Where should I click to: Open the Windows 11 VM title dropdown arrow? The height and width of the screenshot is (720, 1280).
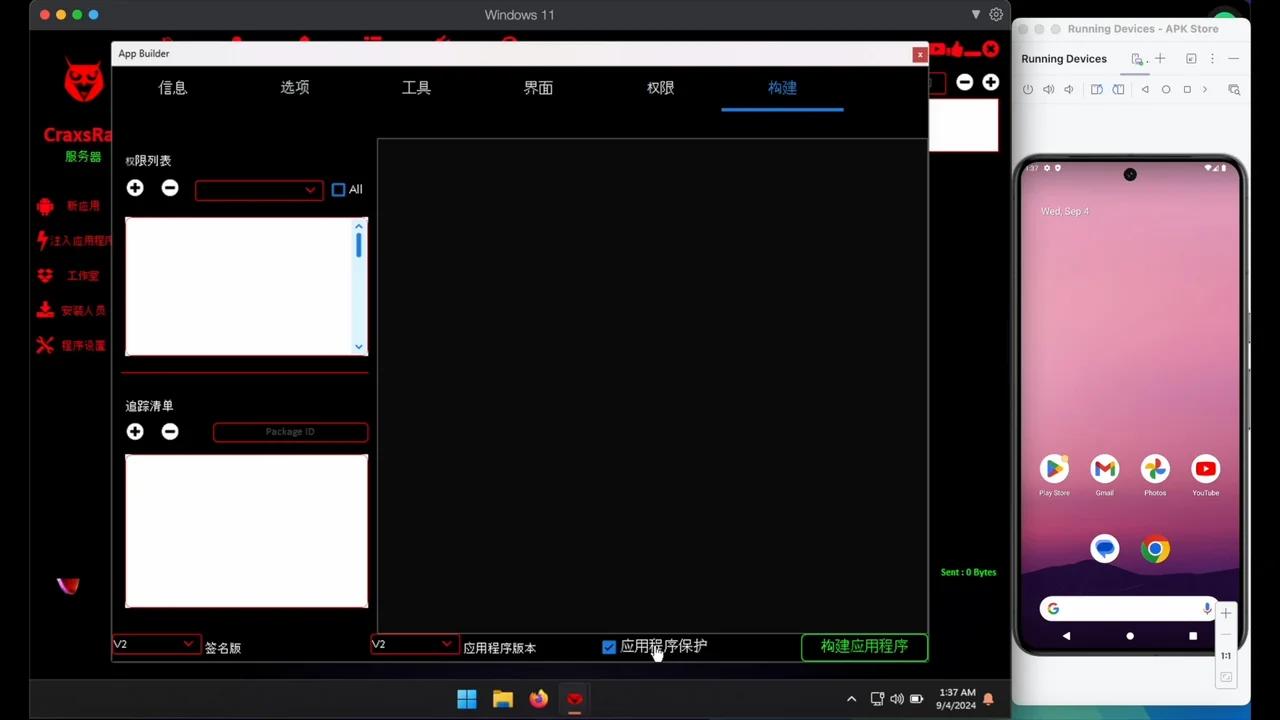[976, 15]
